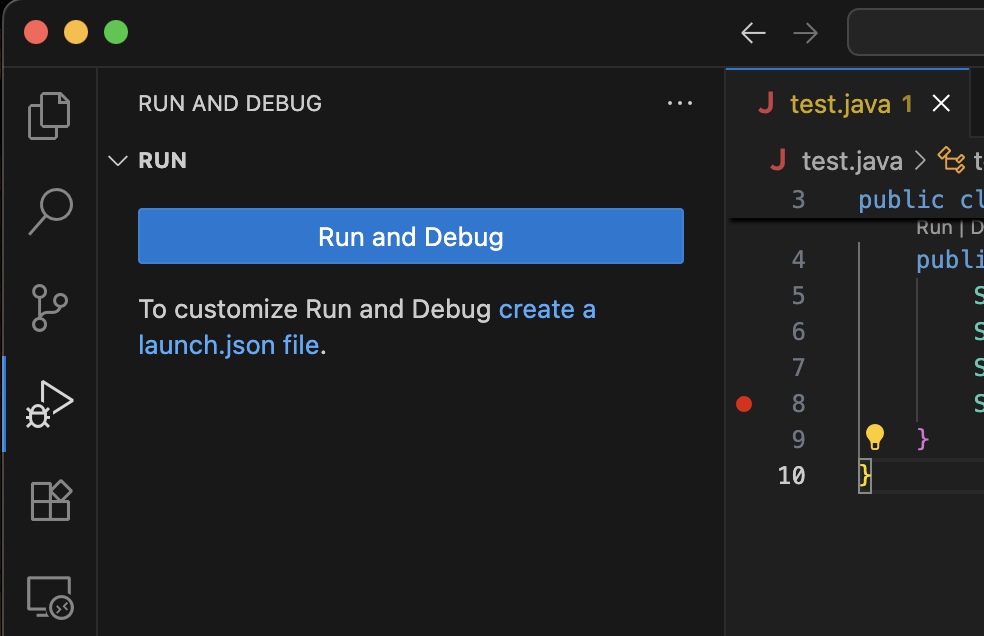The width and height of the screenshot is (984, 636).
Task: Open Run and Debug more actions menu
Action: pyautogui.click(x=679, y=103)
